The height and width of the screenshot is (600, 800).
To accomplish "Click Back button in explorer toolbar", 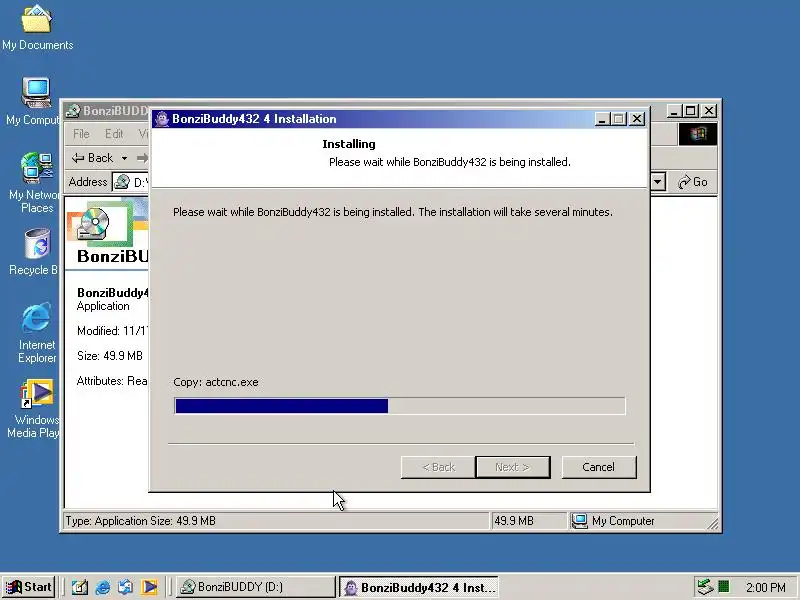I will coord(93,158).
